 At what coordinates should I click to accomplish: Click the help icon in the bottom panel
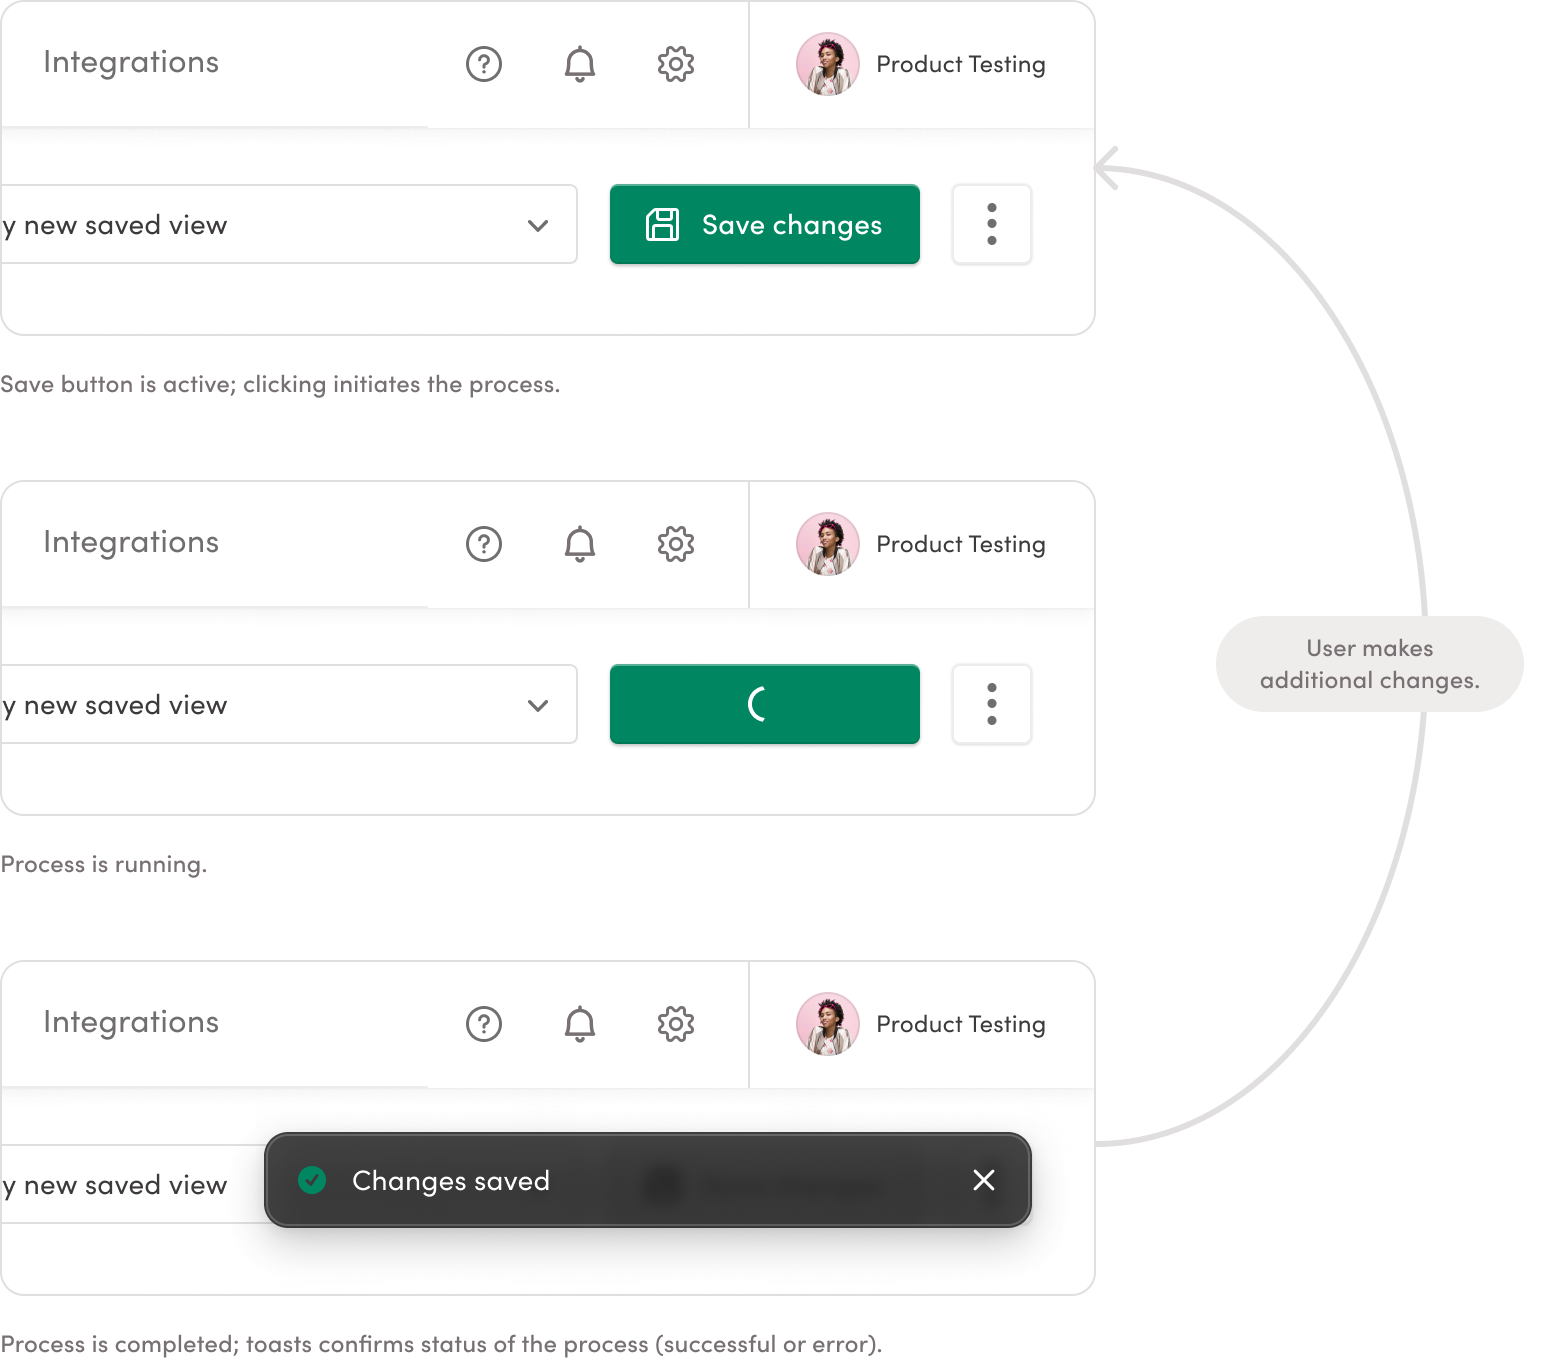pos(484,1024)
